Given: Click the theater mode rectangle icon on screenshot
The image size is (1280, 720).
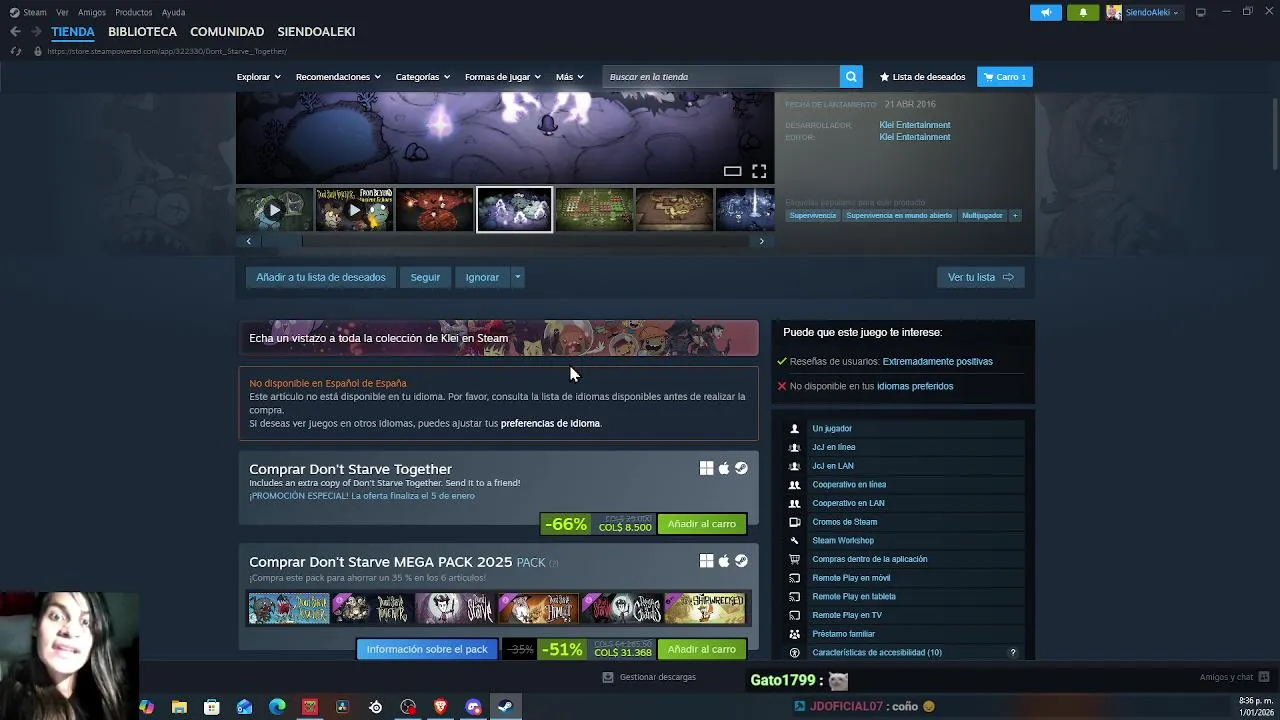Looking at the screenshot, I should 732,171.
